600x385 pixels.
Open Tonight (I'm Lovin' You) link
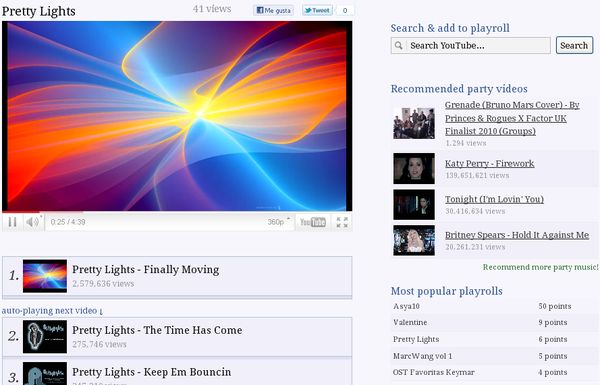494,199
